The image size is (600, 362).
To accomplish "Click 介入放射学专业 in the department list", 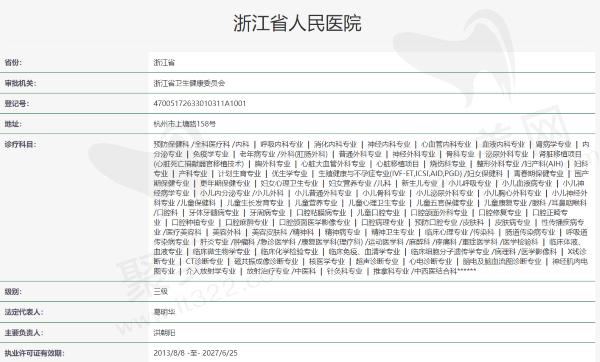I will pos(211,271).
